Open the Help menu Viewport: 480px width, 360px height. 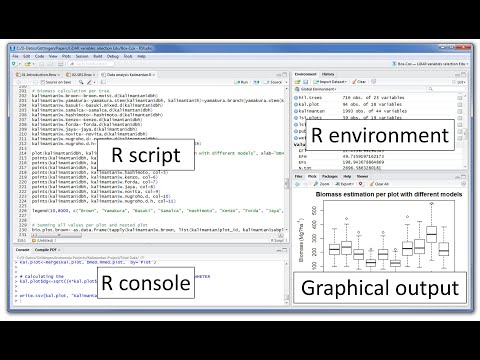click(141, 56)
